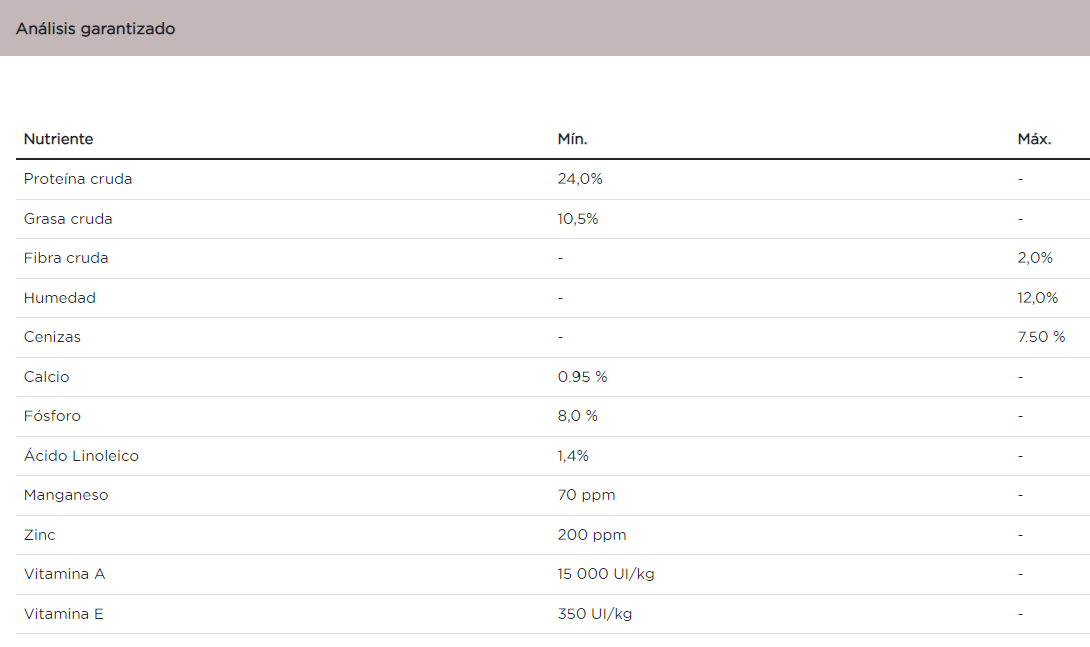Image resolution: width=1090 pixels, height=647 pixels.
Task: Select the Ácido Linoleico row label
Action: click(81, 456)
